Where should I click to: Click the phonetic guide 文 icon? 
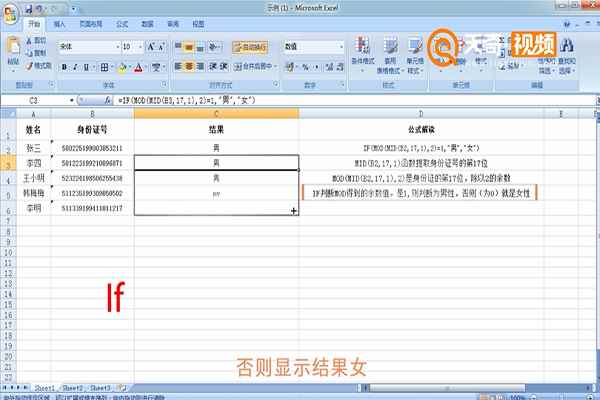click(156, 67)
